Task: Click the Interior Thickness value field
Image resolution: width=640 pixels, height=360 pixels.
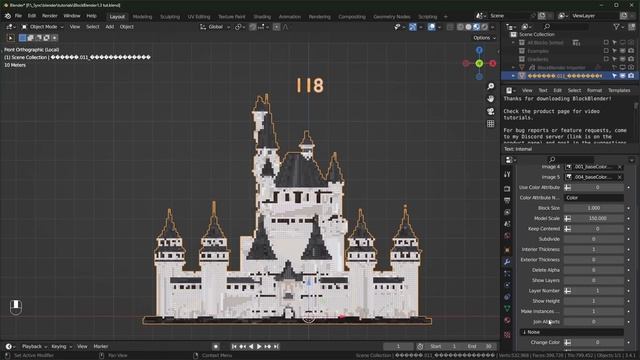Action: click(x=594, y=249)
